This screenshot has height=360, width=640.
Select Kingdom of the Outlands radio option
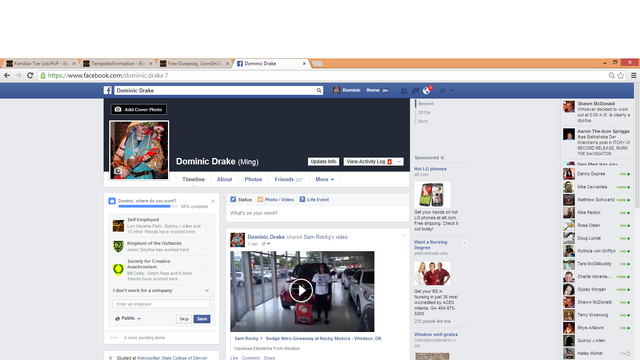207,246
